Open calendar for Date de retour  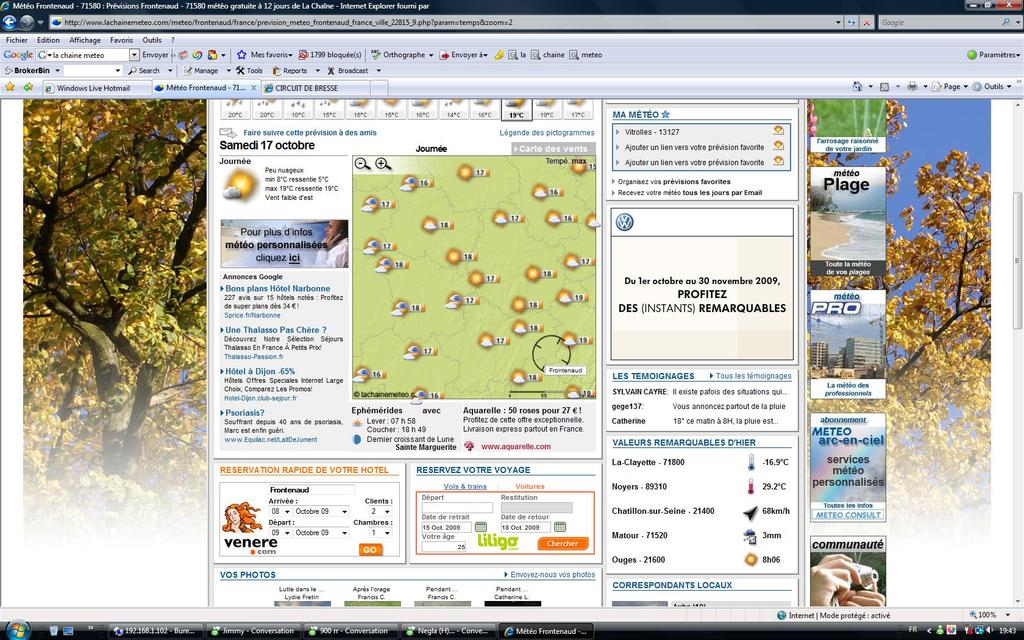point(560,527)
